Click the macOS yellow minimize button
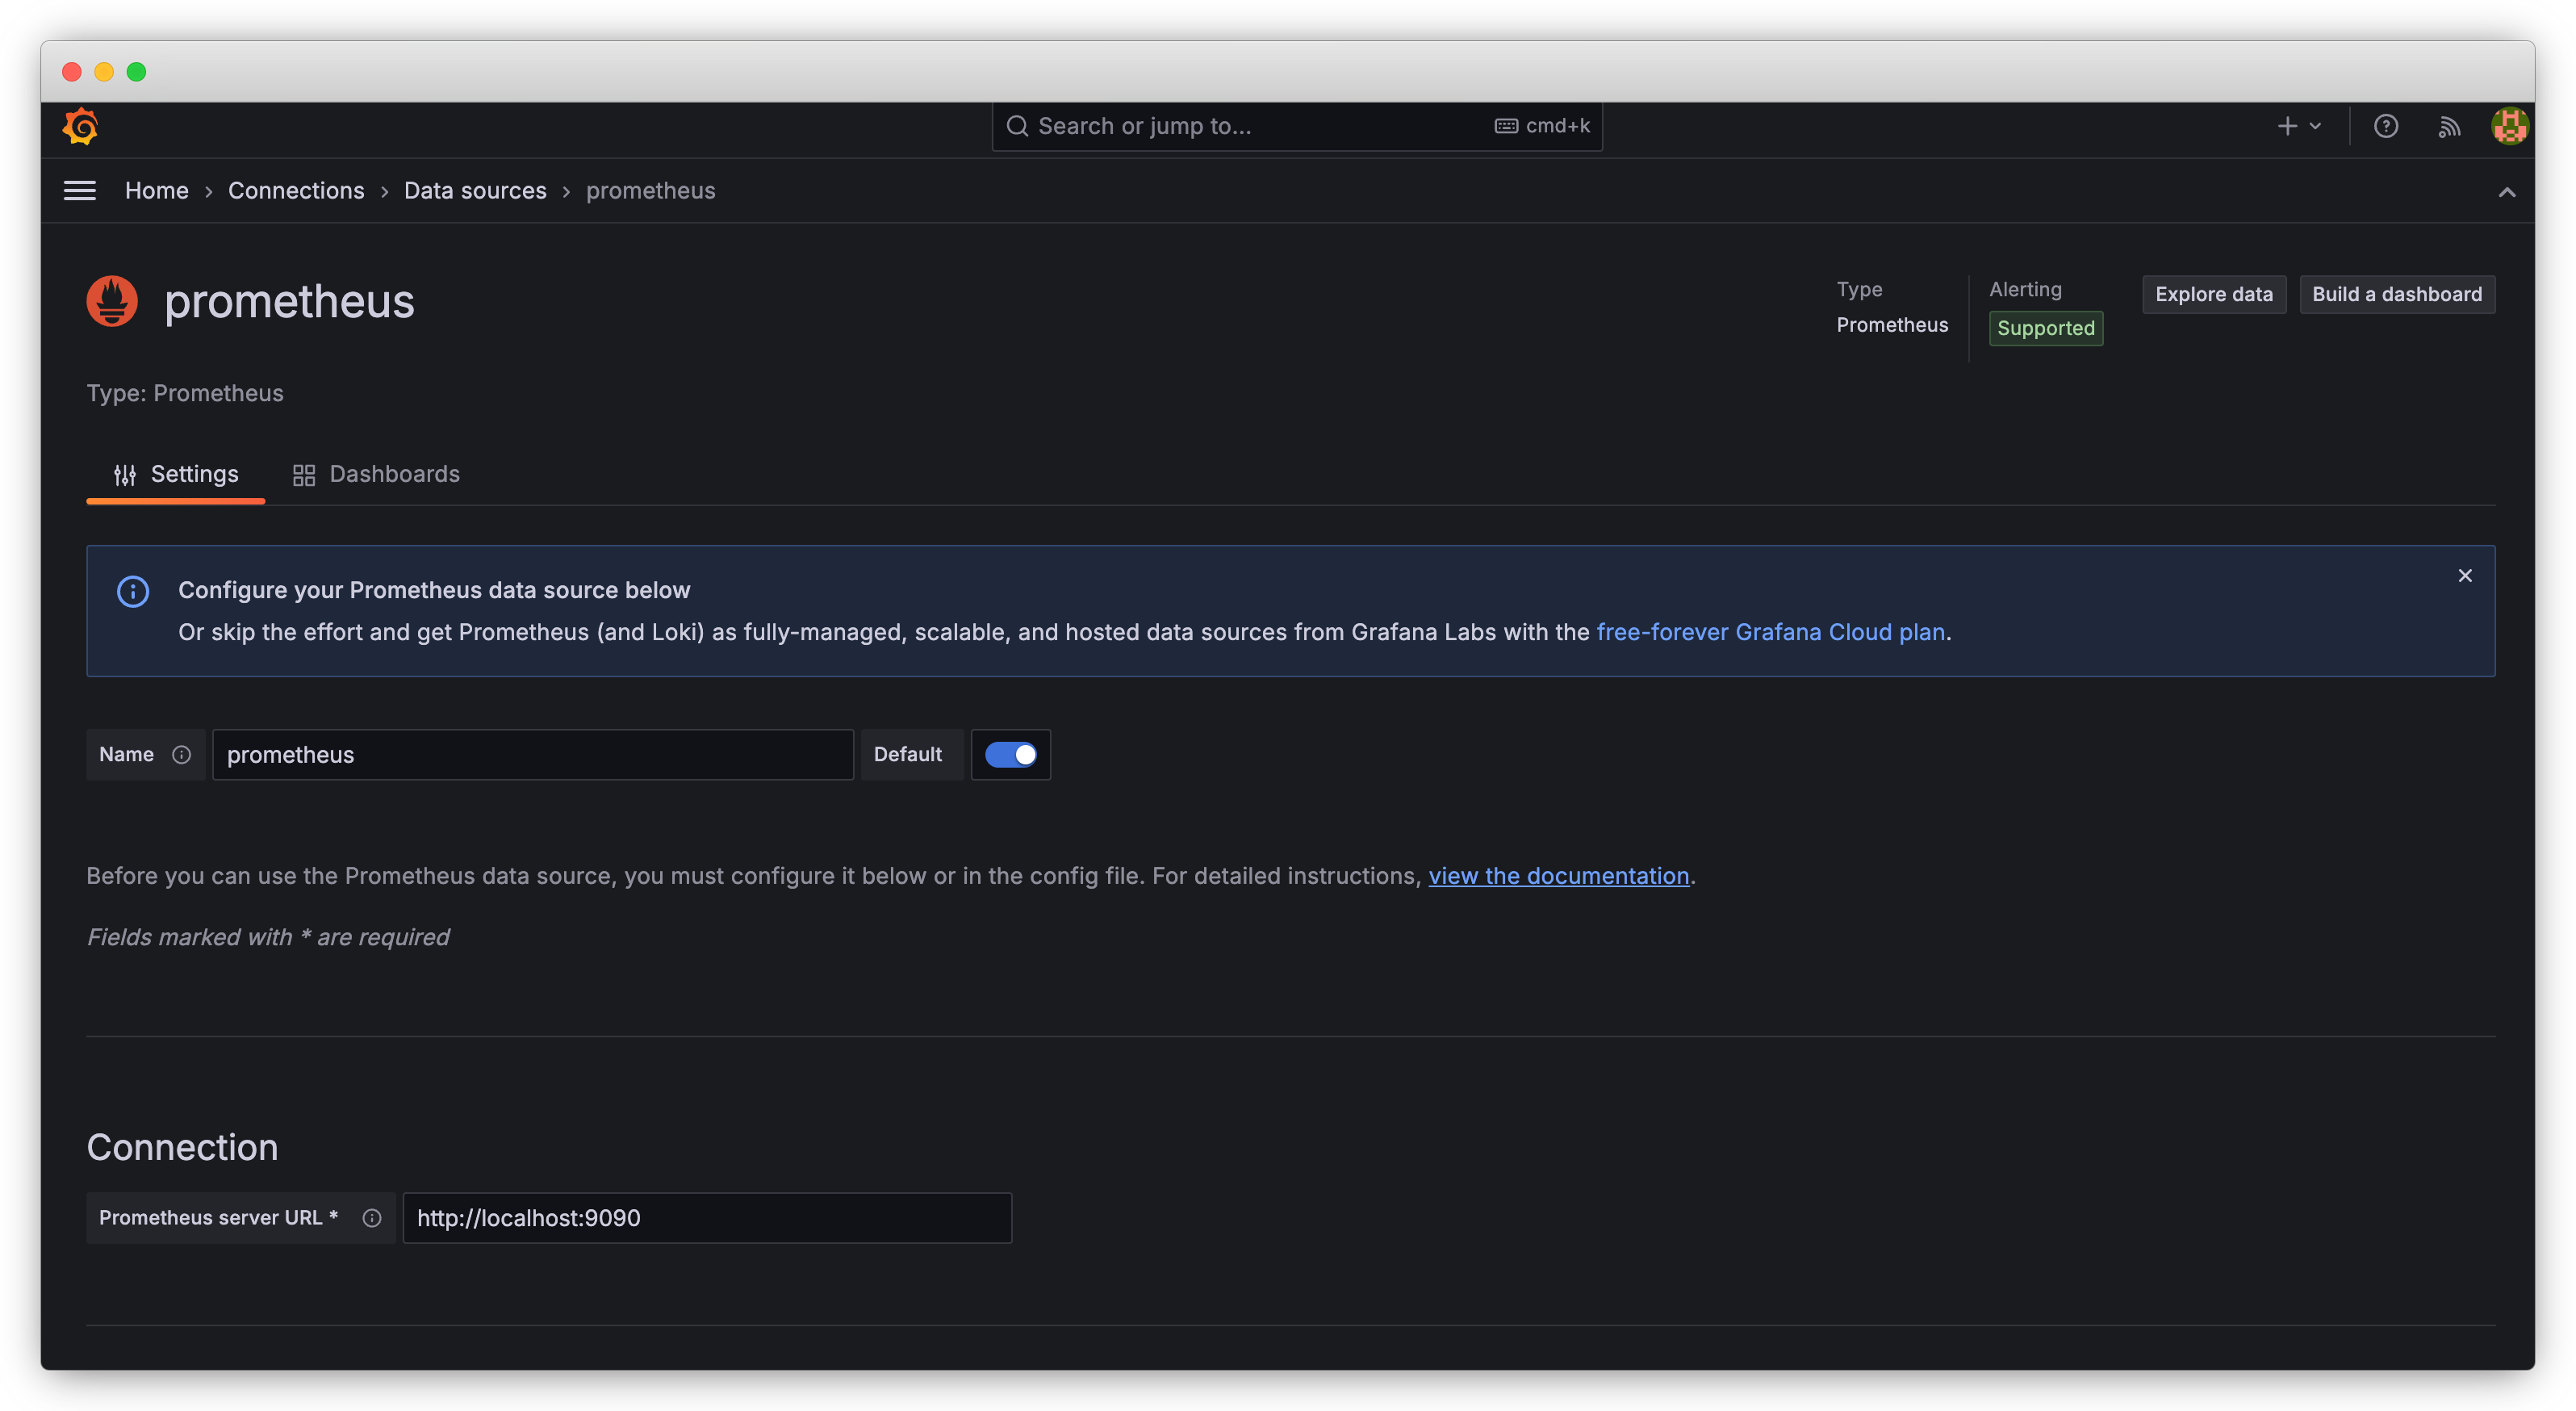Screen dimensions: 2576x1411 pos(104,72)
